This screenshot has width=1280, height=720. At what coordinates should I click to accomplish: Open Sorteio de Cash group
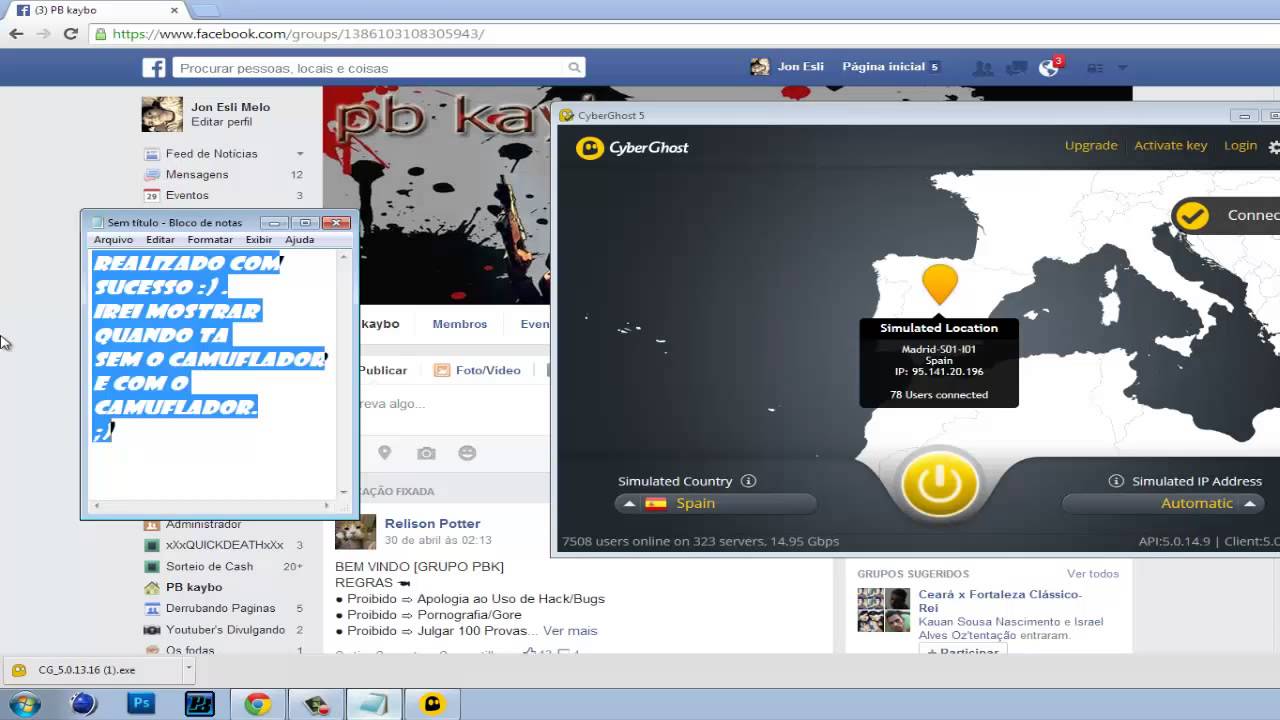click(x=209, y=567)
